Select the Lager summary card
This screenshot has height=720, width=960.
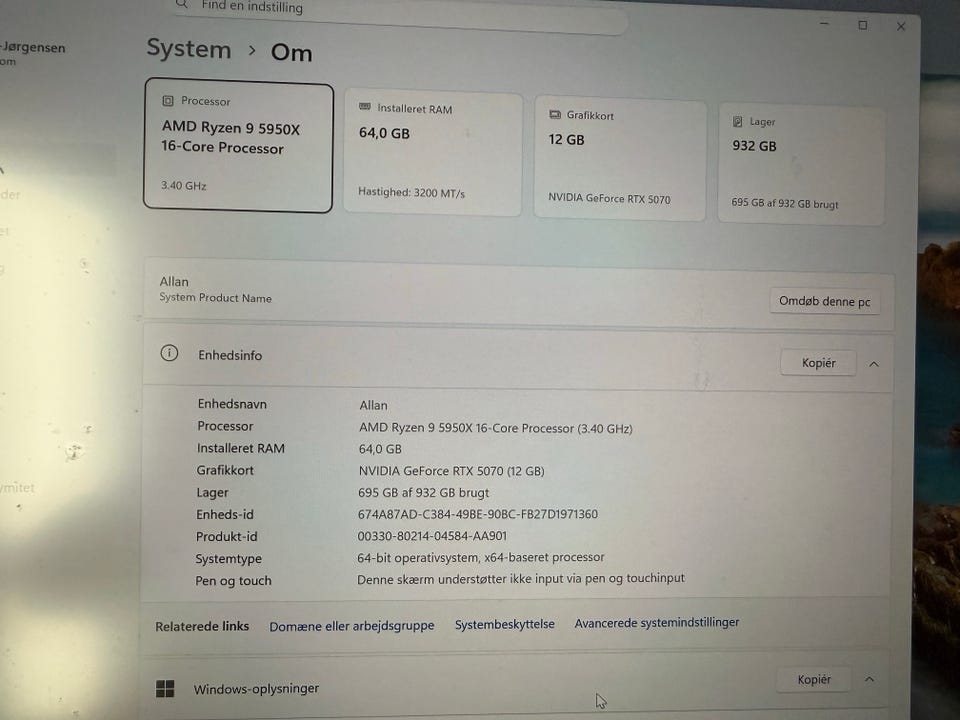tap(801, 164)
